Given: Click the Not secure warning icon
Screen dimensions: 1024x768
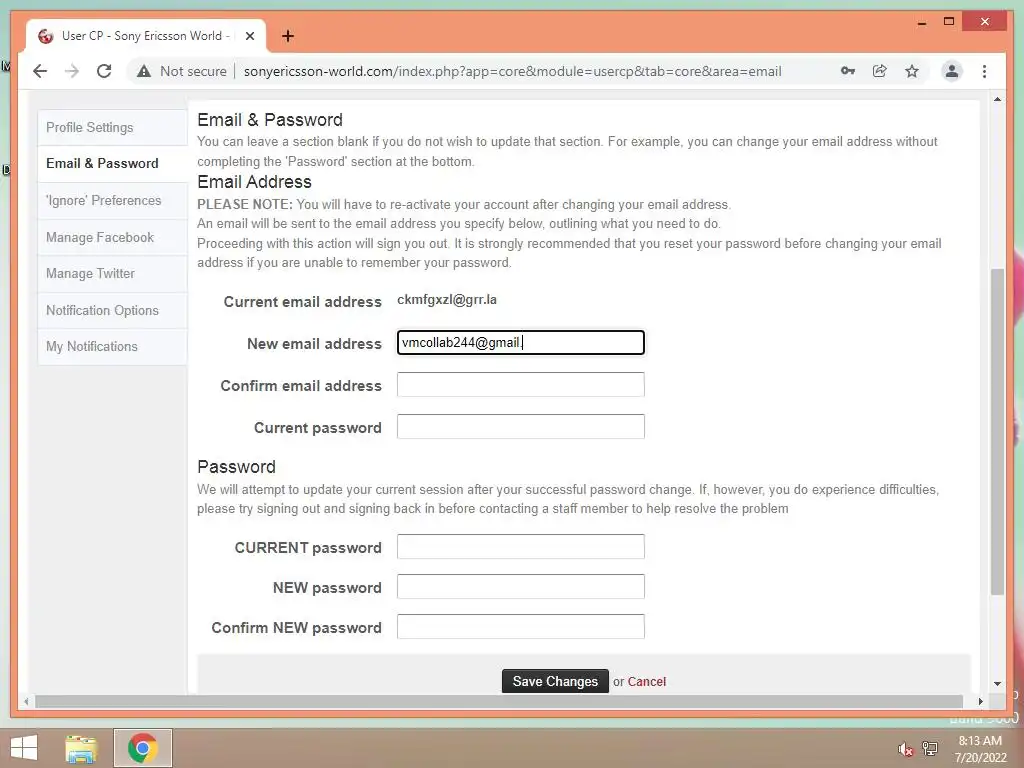Looking at the screenshot, I should pyautogui.click(x=144, y=71).
